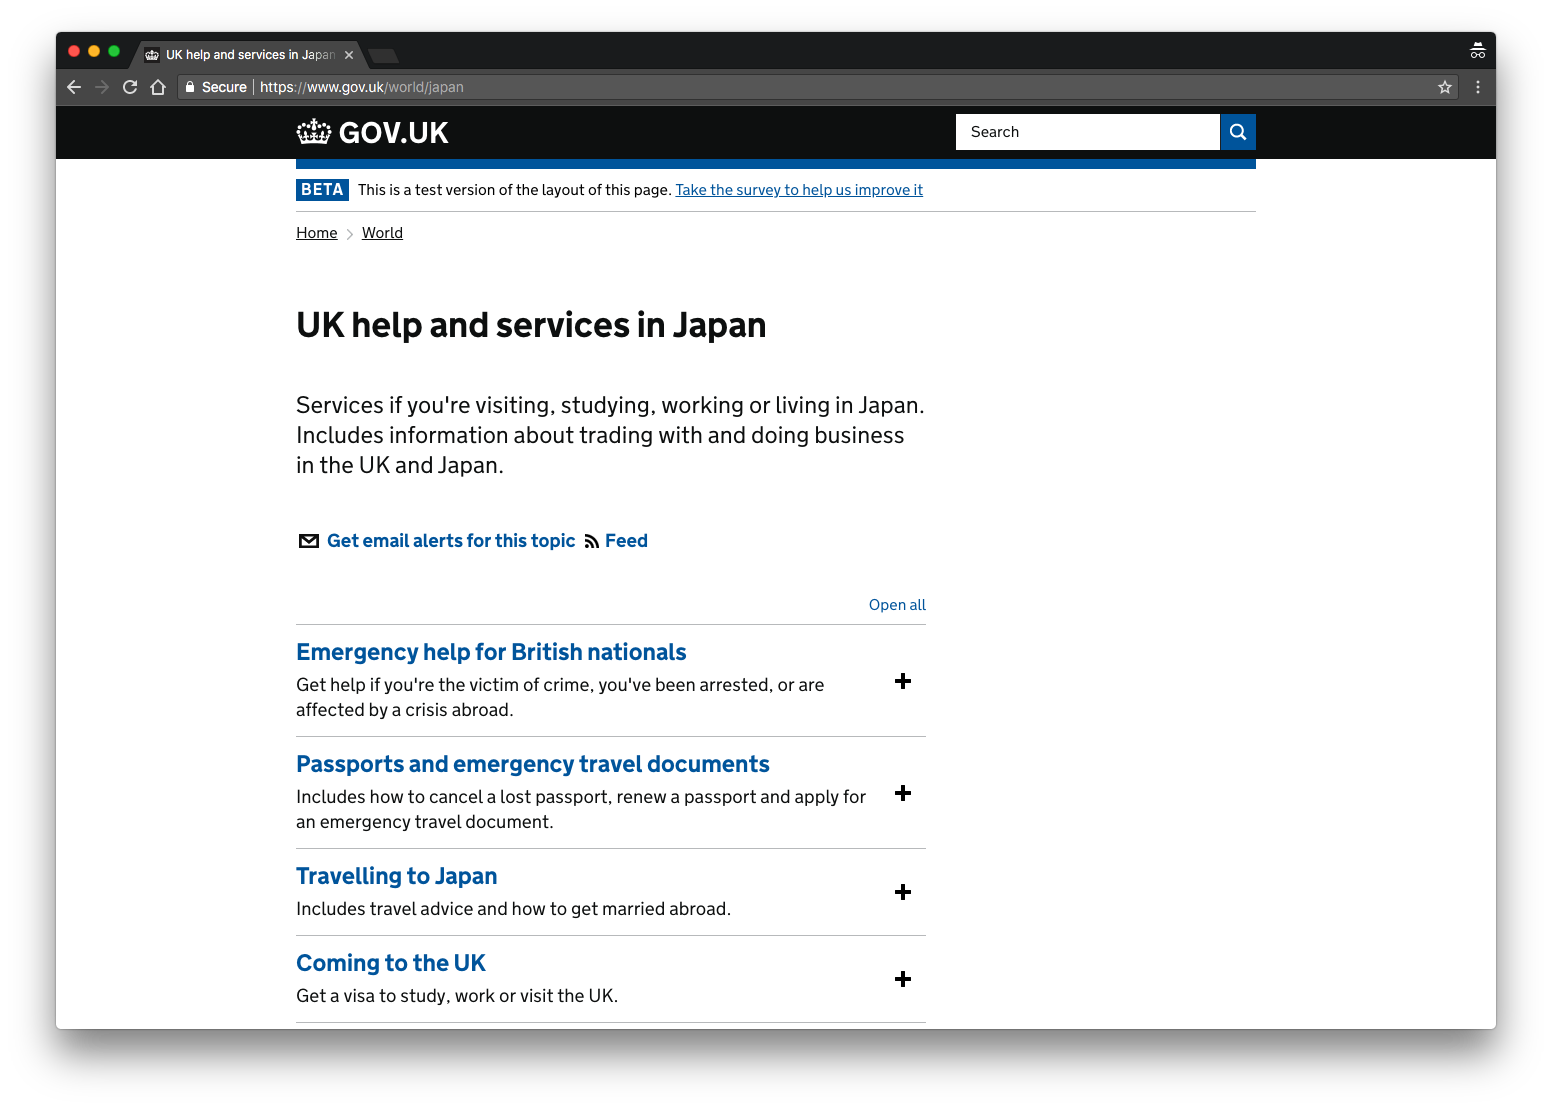Expand Coming to the UK plus icon
This screenshot has width=1552, height=1109.
tap(903, 979)
